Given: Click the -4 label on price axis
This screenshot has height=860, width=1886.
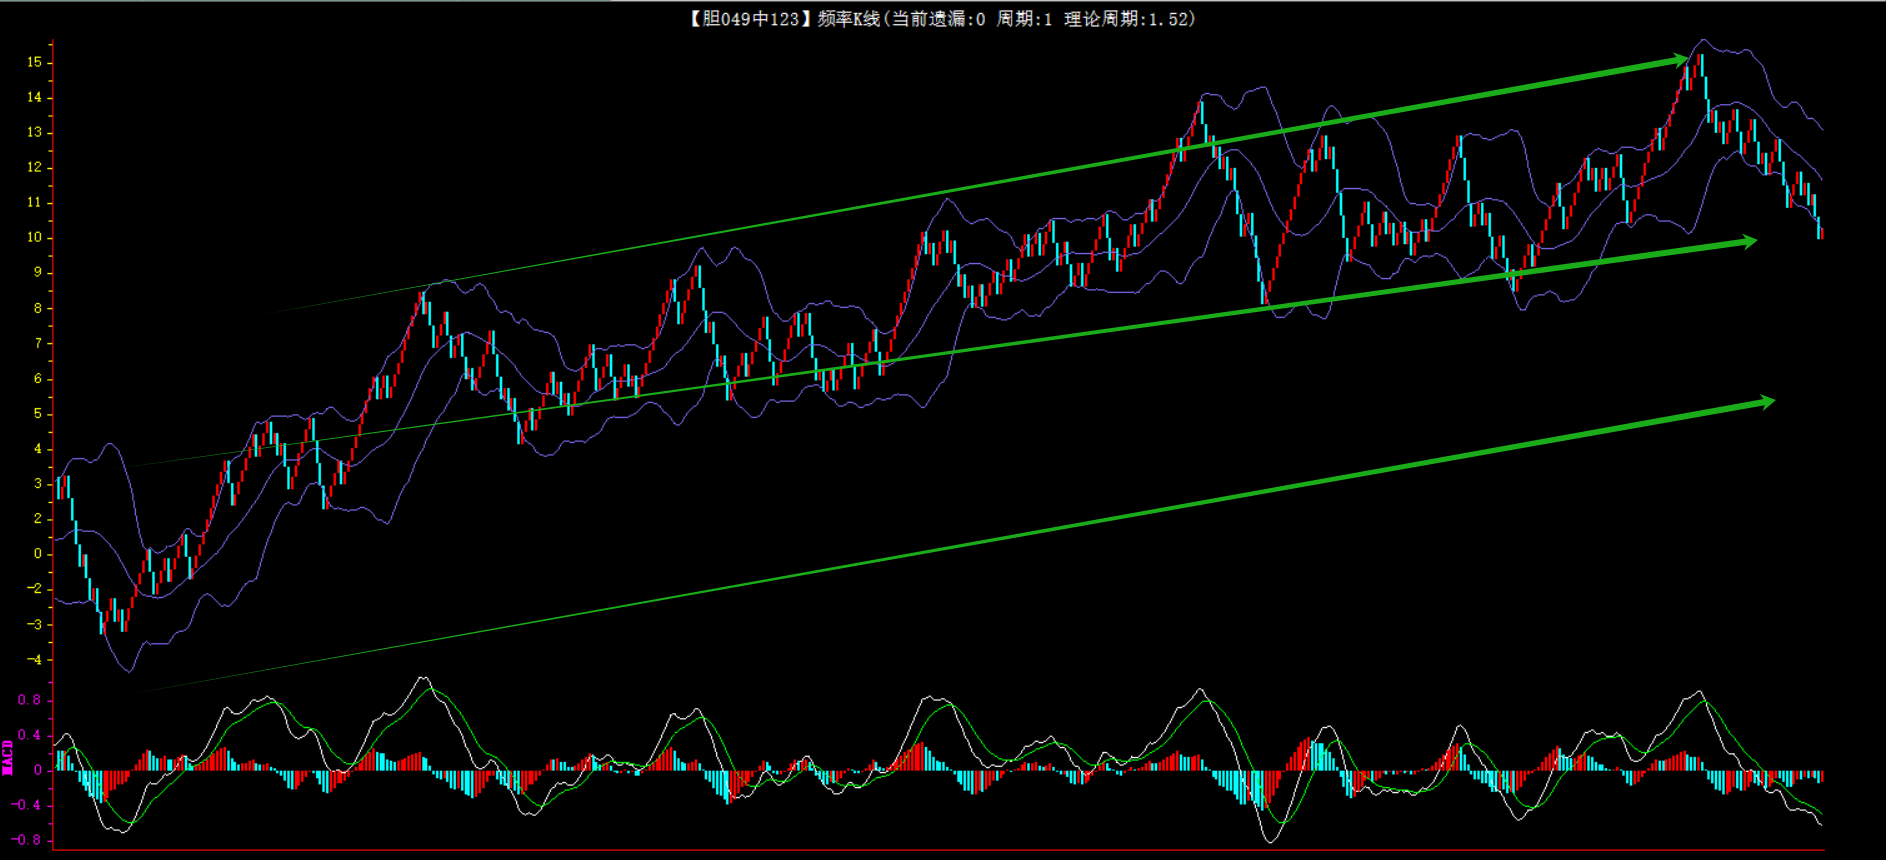Looking at the screenshot, I should tap(35, 659).
